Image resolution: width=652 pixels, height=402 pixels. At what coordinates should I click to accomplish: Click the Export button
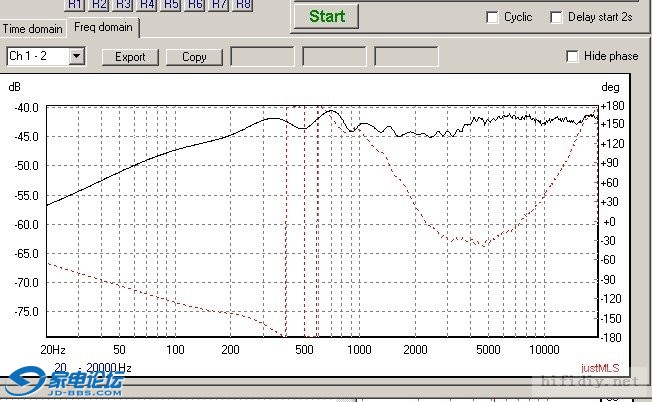[130, 57]
